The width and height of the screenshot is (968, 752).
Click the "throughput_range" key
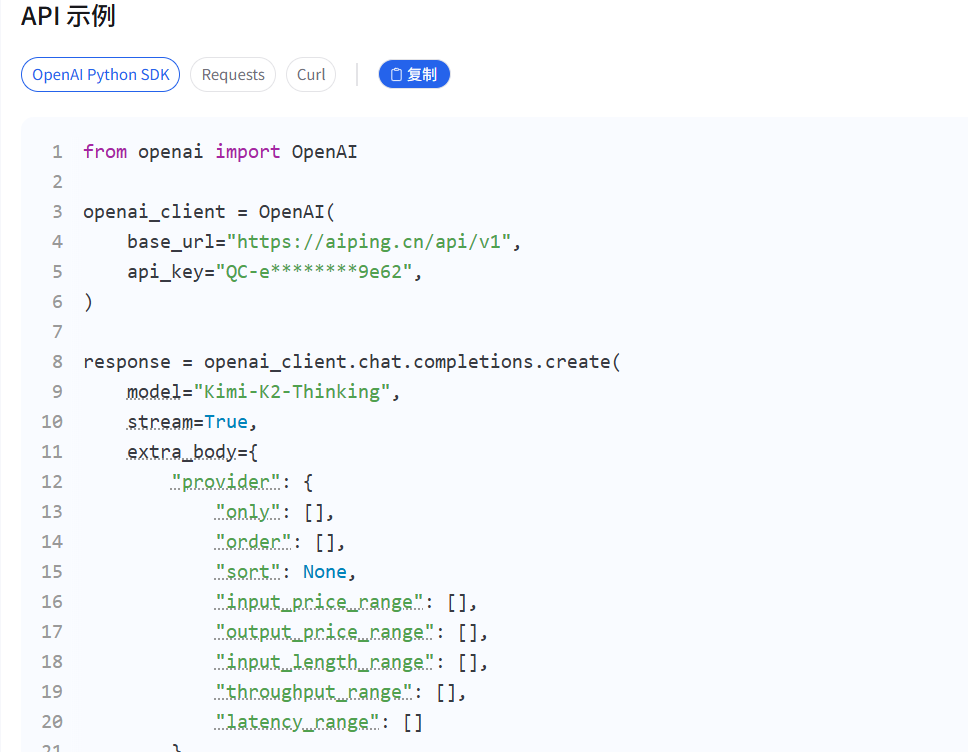coord(314,692)
